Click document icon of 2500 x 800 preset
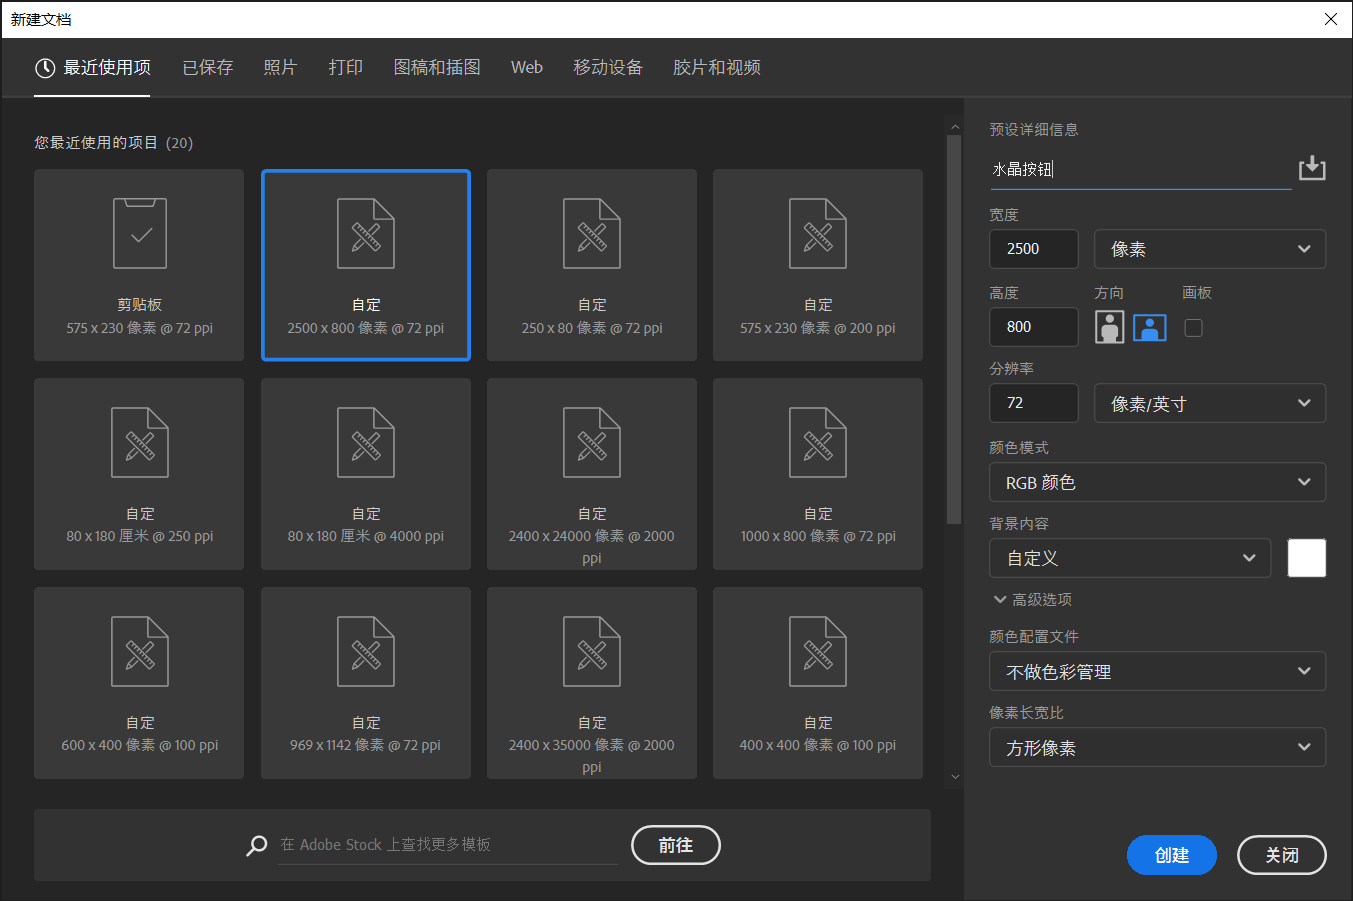This screenshot has width=1353, height=901. click(366, 233)
